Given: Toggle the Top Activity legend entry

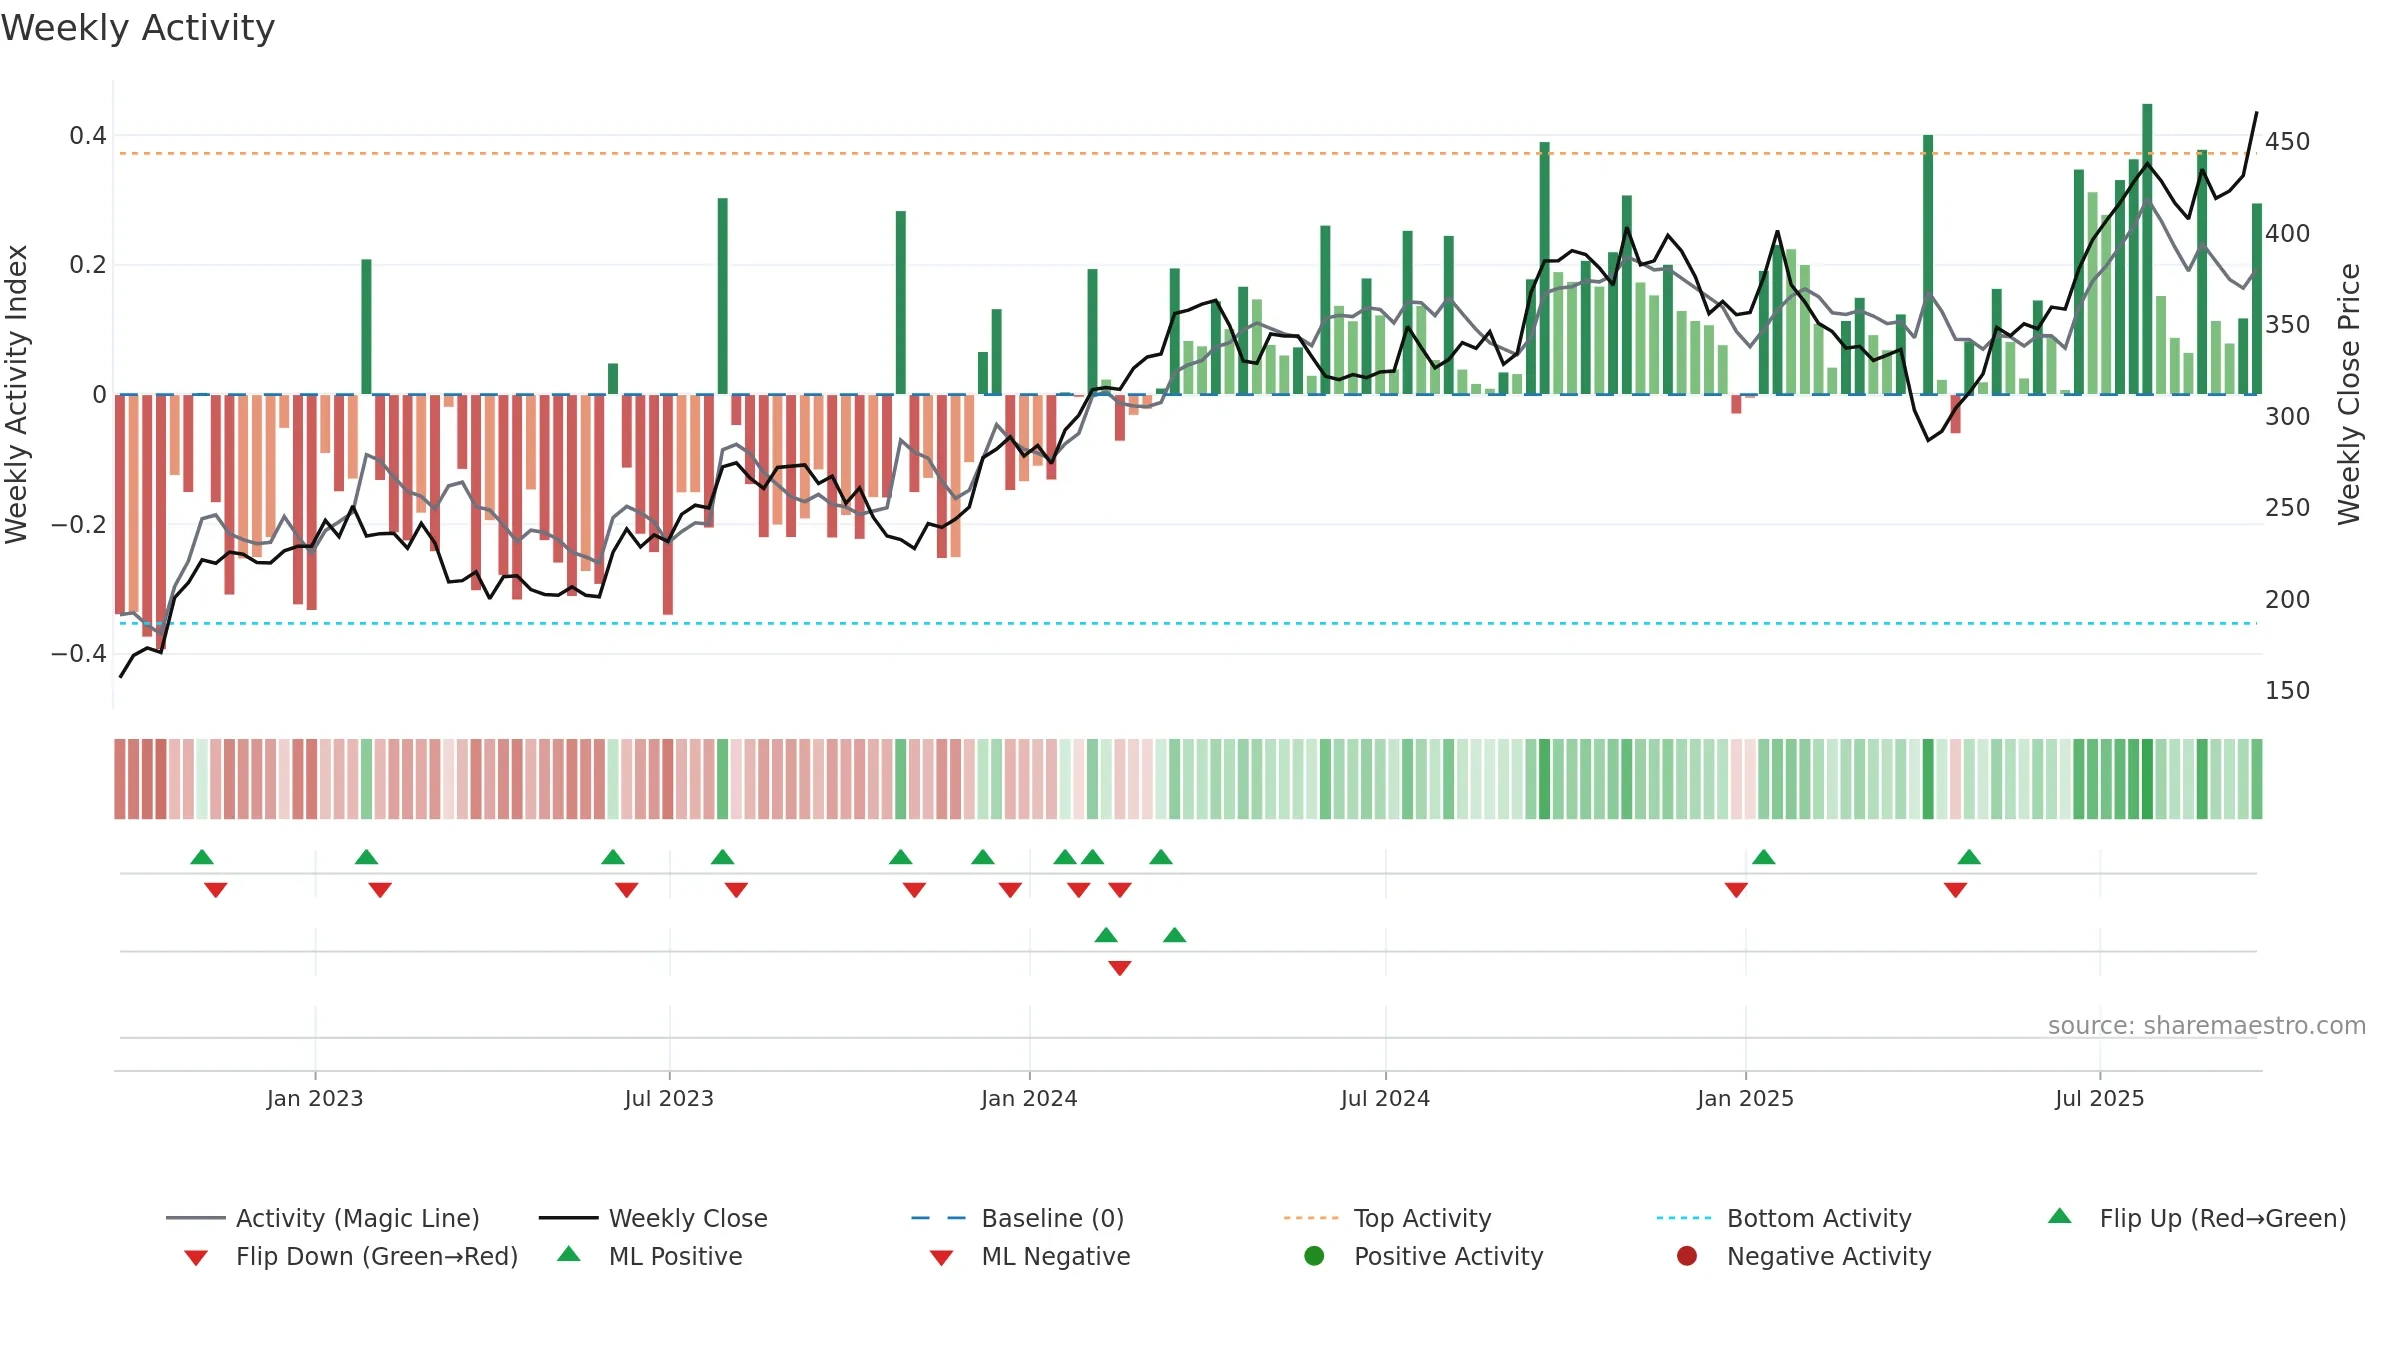Looking at the screenshot, I should pos(1387,1218).
